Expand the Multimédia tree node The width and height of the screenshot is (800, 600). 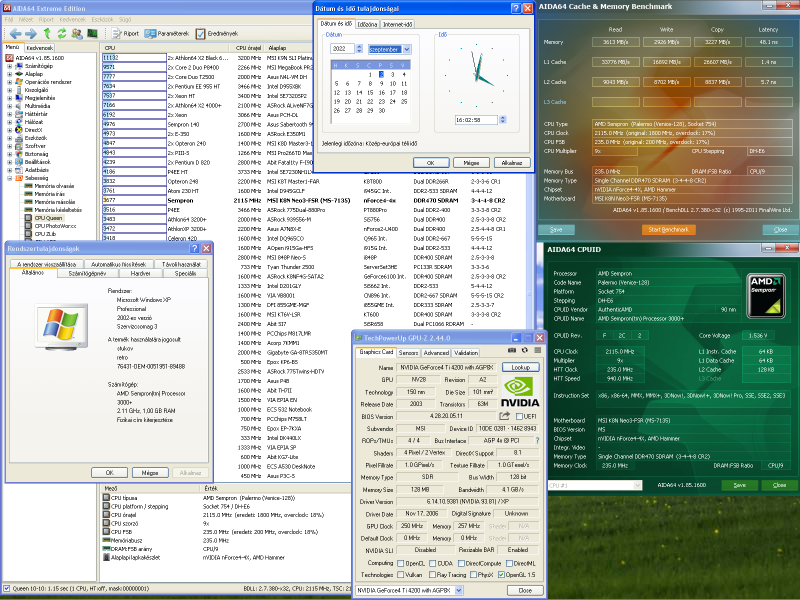[x=9, y=106]
